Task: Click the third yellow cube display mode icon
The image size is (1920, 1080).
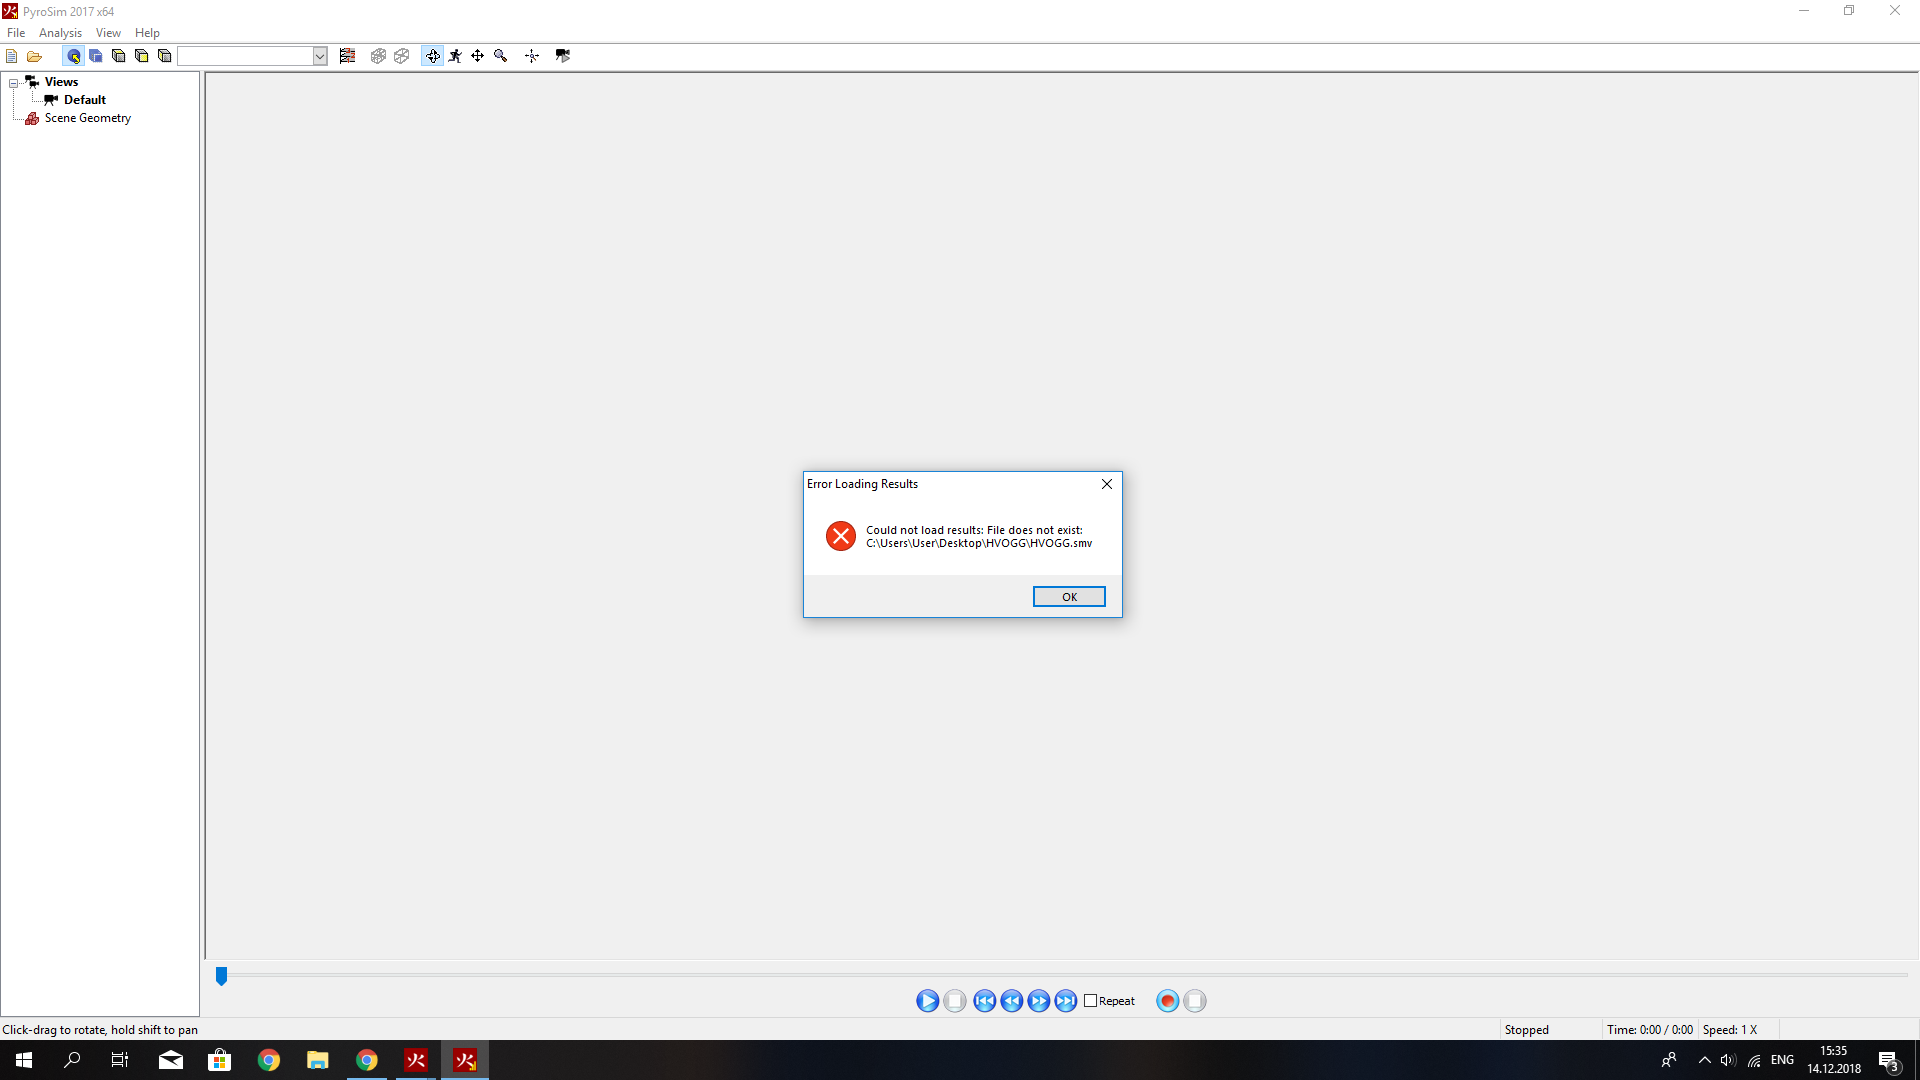Action: point(165,56)
